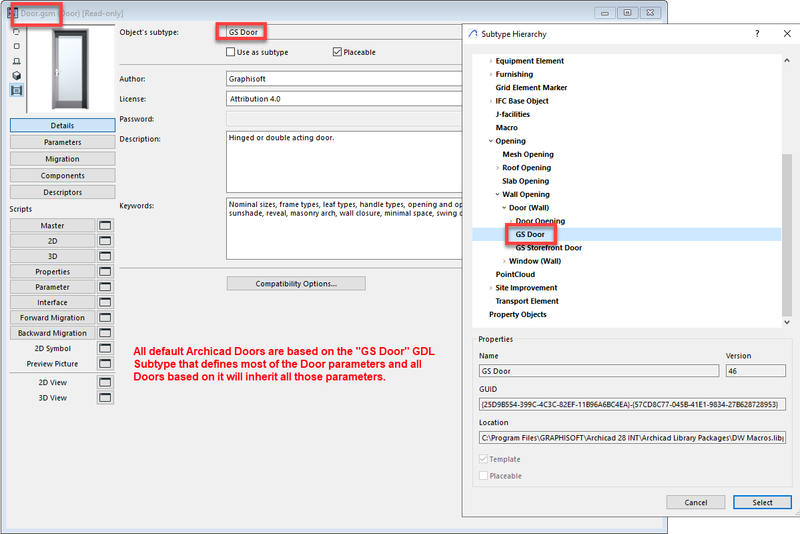Screen dimensions: 800x534
Task: Open Forward Migration script window icon
Action: (105, 317)
